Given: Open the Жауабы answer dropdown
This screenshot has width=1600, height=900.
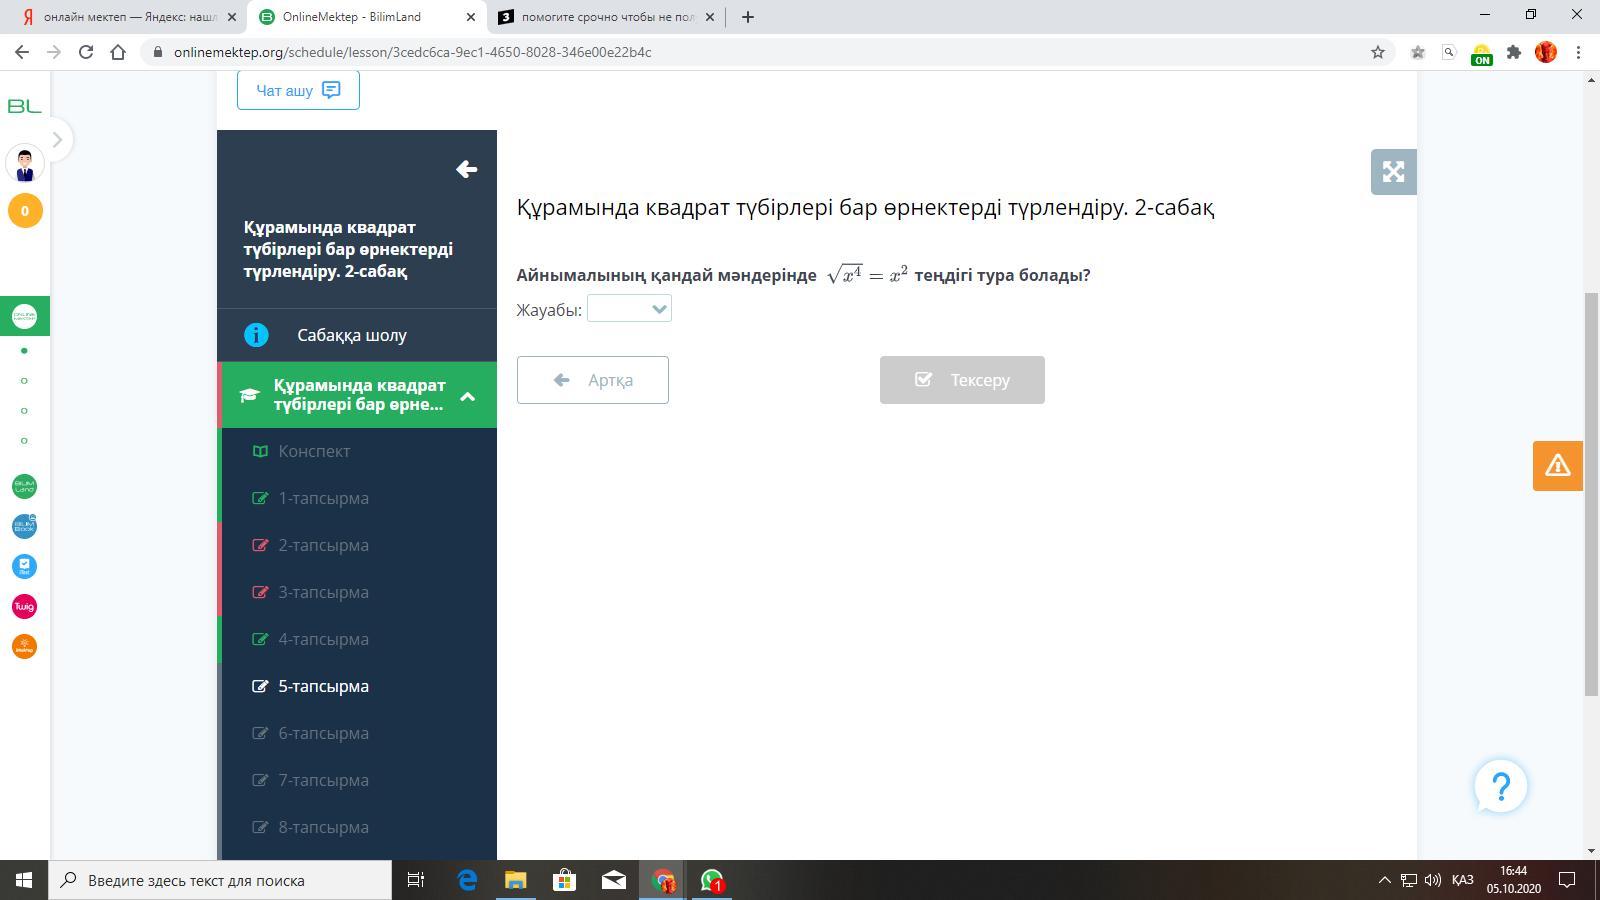Looking at the screenshot, I should pyautogui.click(x=629, y=309).
